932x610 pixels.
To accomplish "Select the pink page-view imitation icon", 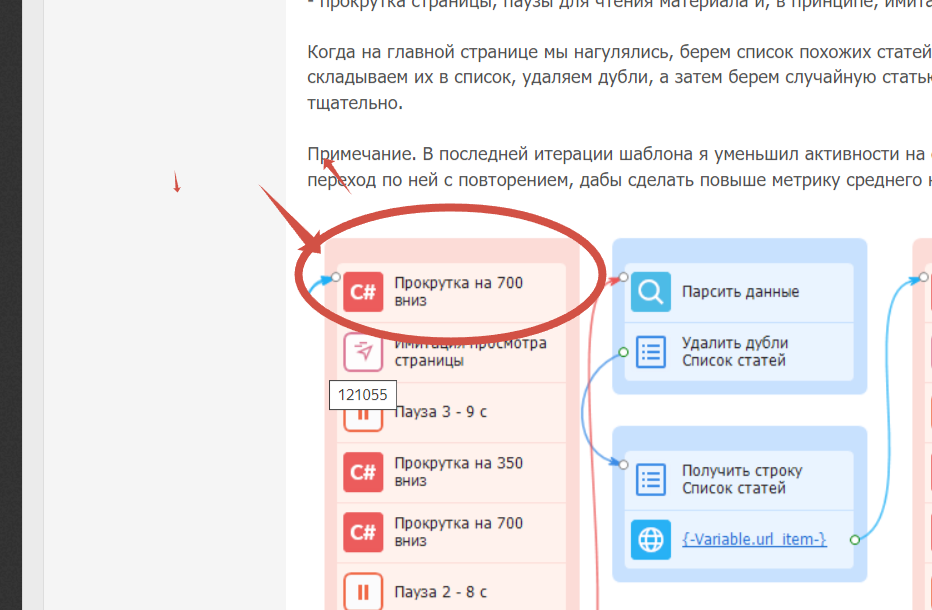I will point(363,352).
